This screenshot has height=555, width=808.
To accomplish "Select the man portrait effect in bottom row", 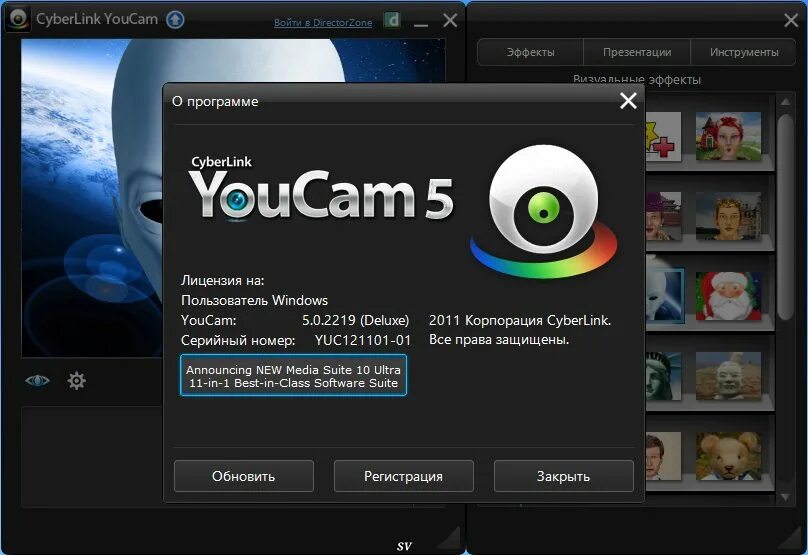I will pos(664,456).
